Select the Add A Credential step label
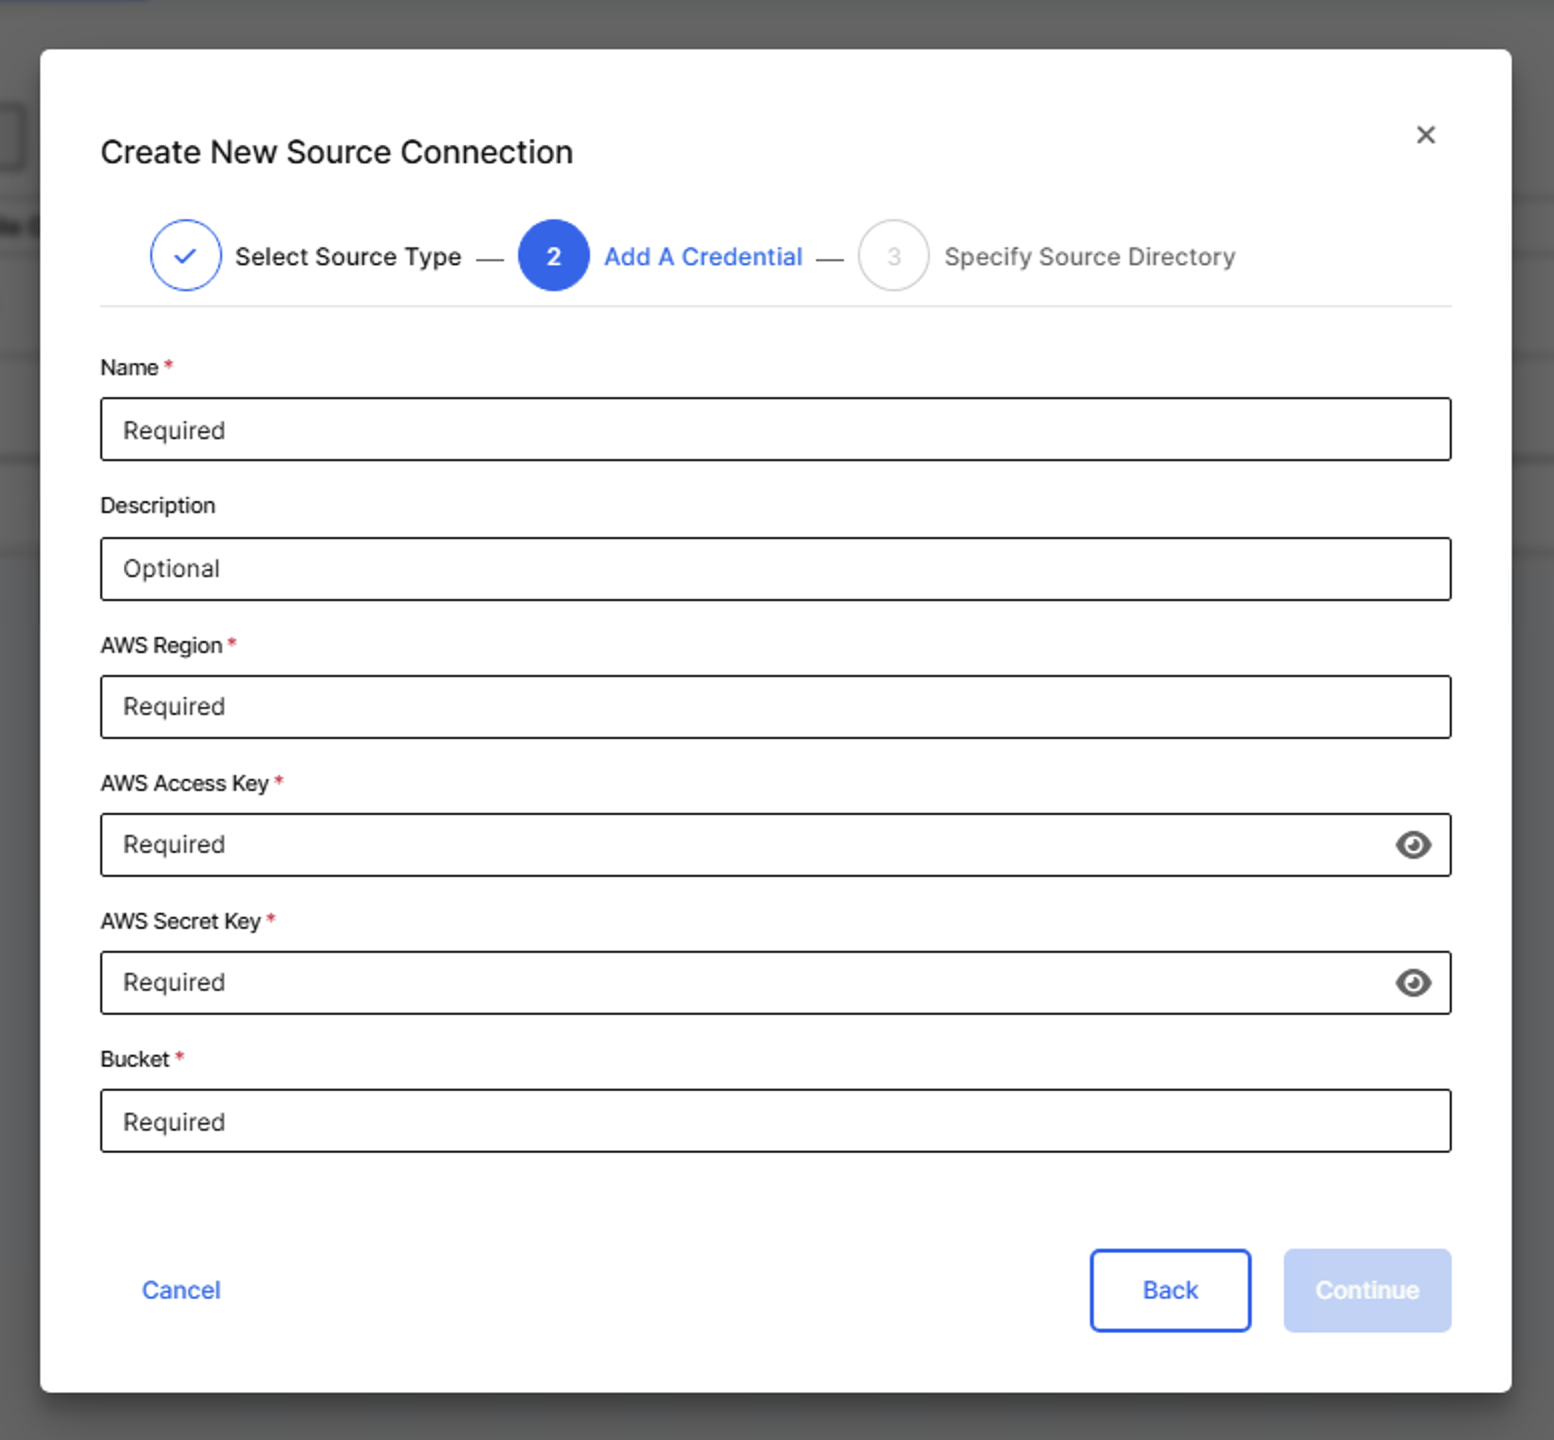The height and width of the screenshot is (1440, 1554). point(702,257)
